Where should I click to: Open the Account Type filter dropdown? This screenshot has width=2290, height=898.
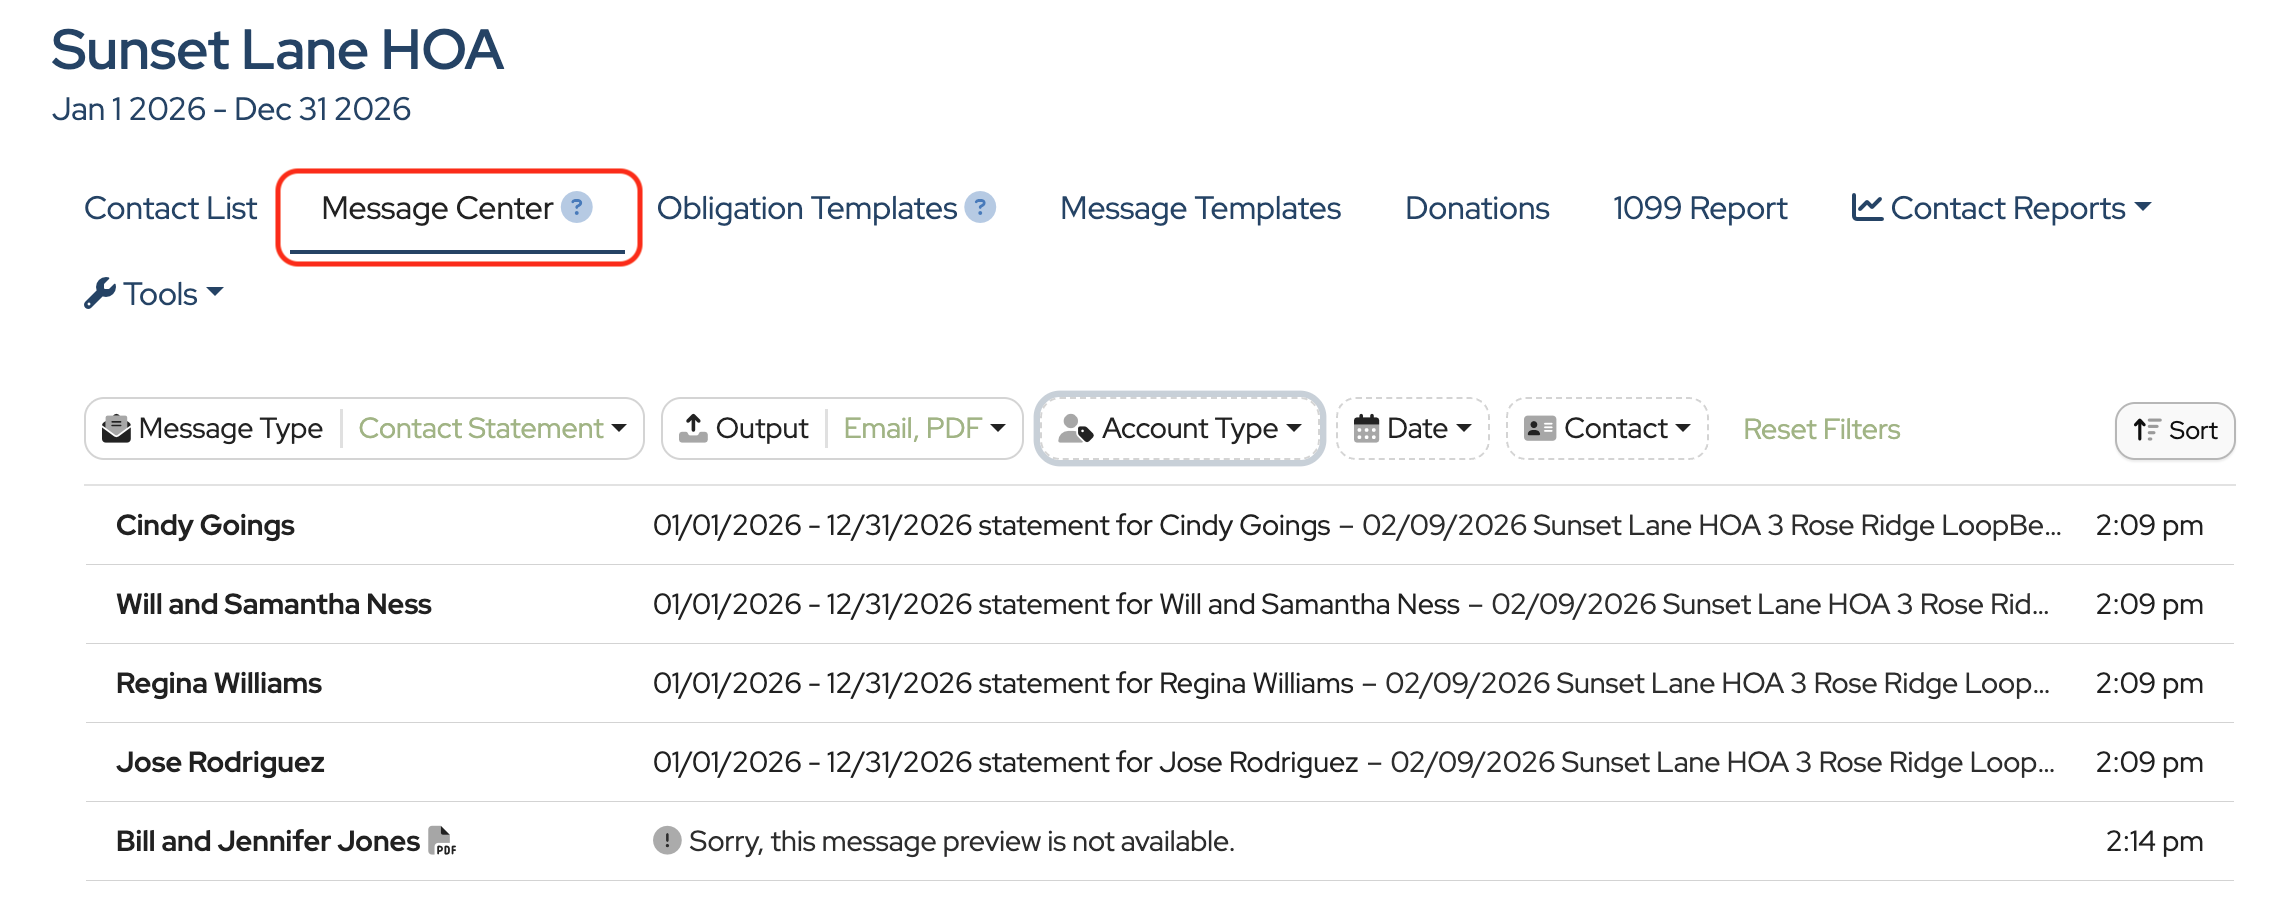click(x=1181, y=429)
